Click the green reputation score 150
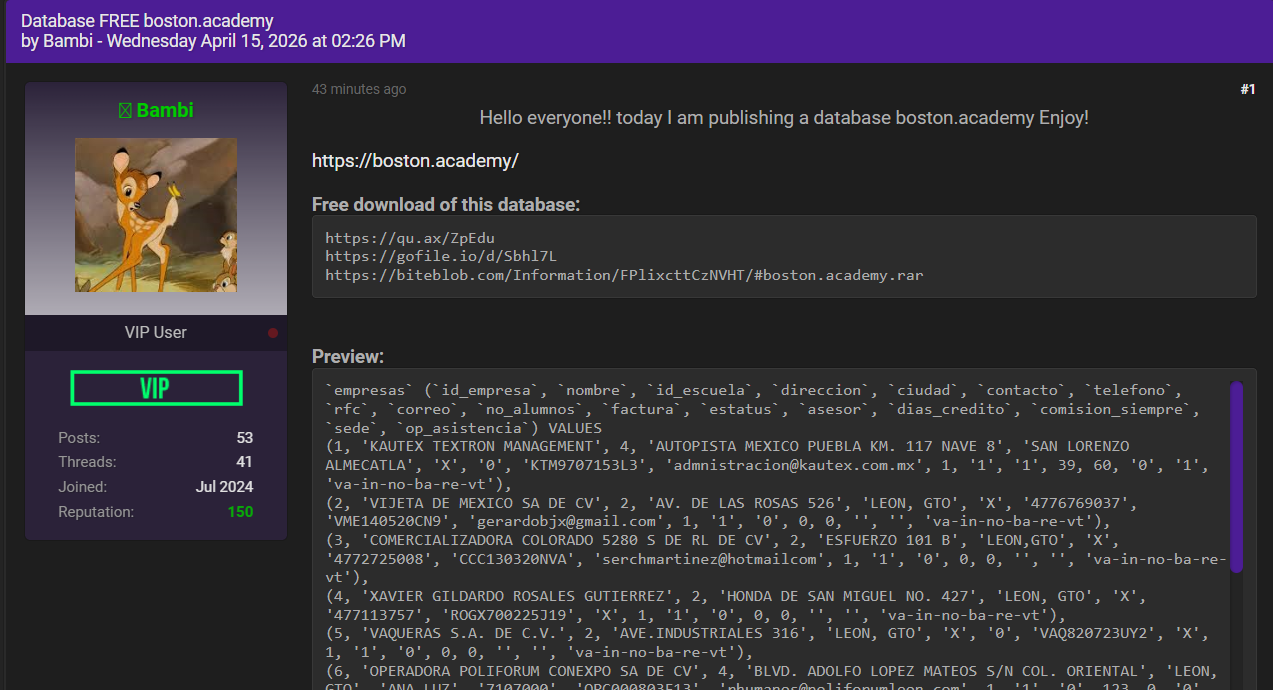1273x690 pixels. click(x=239, y=512)
